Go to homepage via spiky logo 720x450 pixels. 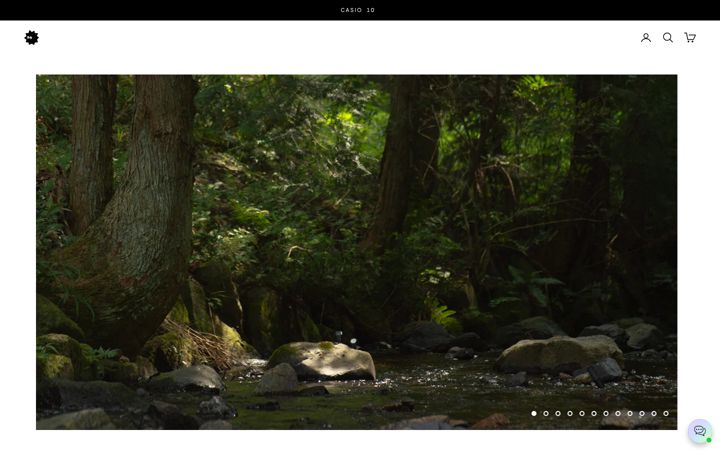(x=32, y=38)
